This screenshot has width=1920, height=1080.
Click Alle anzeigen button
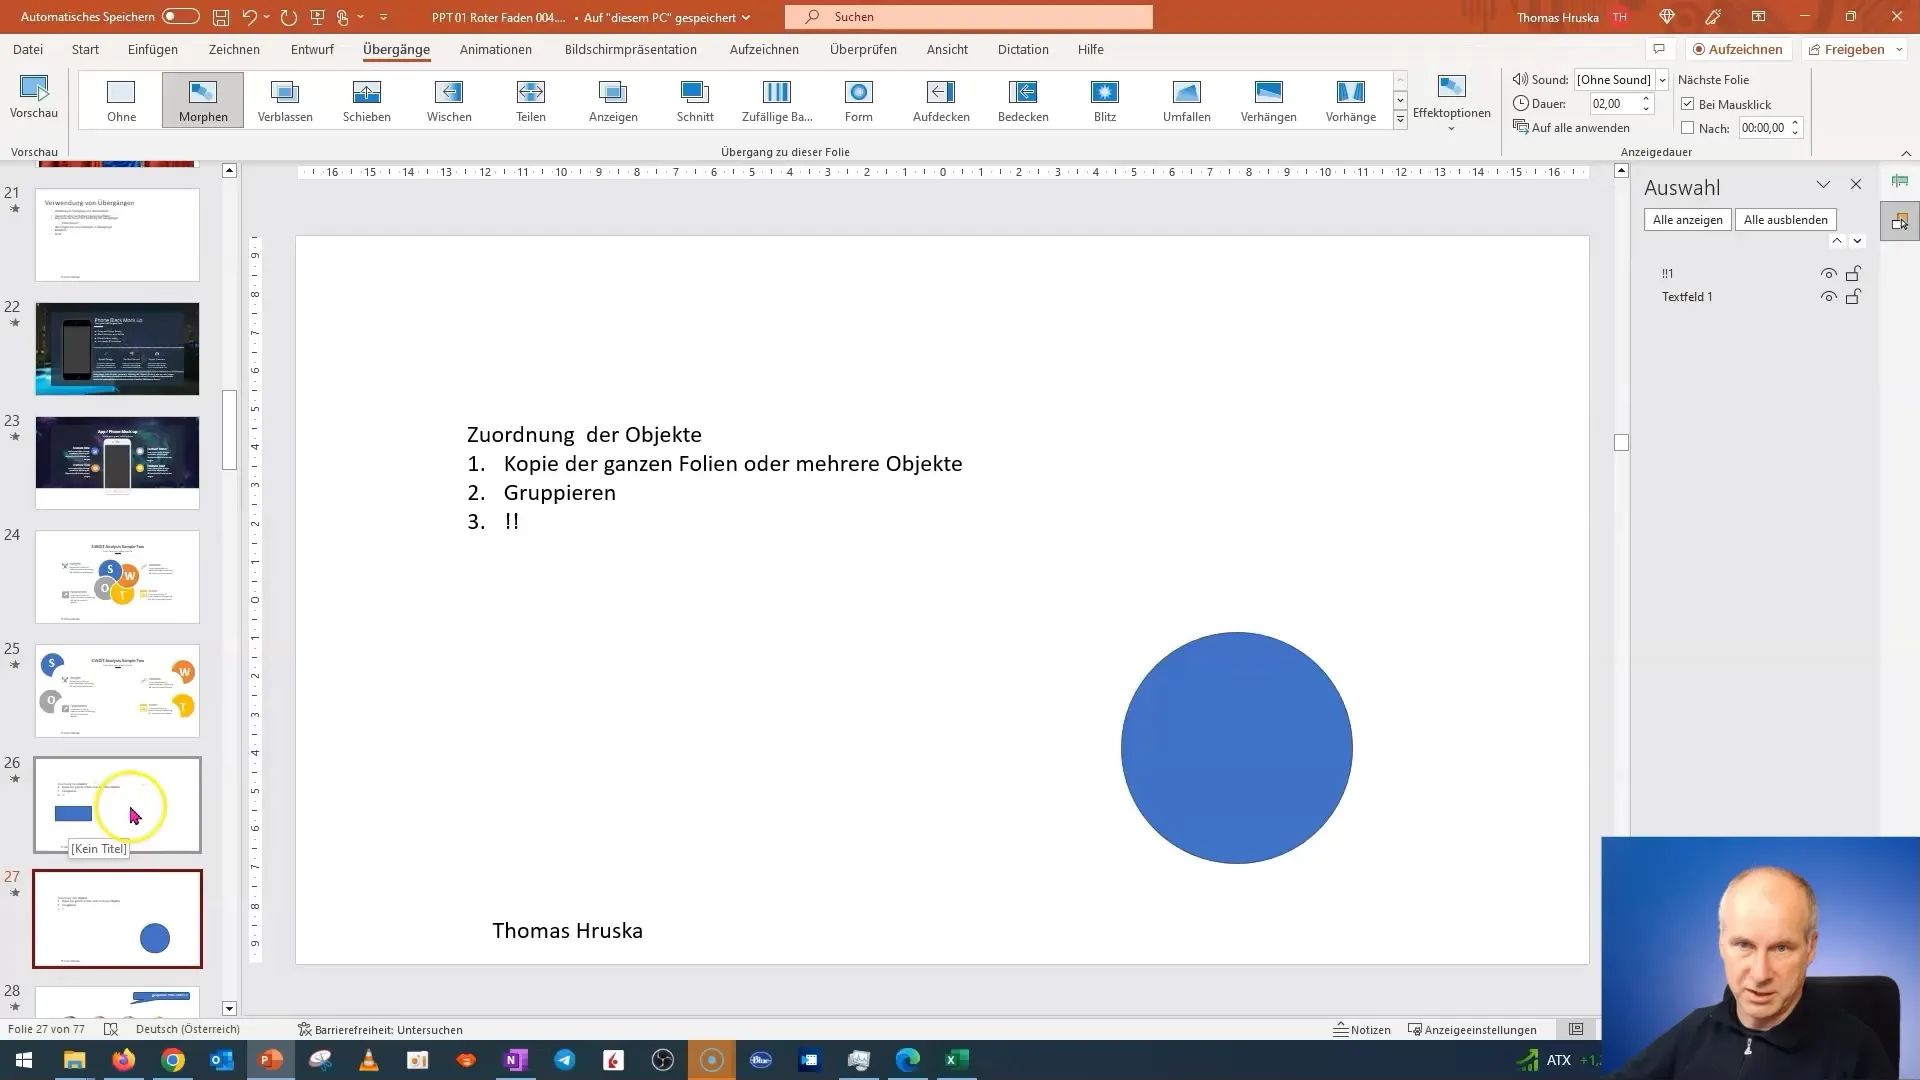click(1688, 220)
